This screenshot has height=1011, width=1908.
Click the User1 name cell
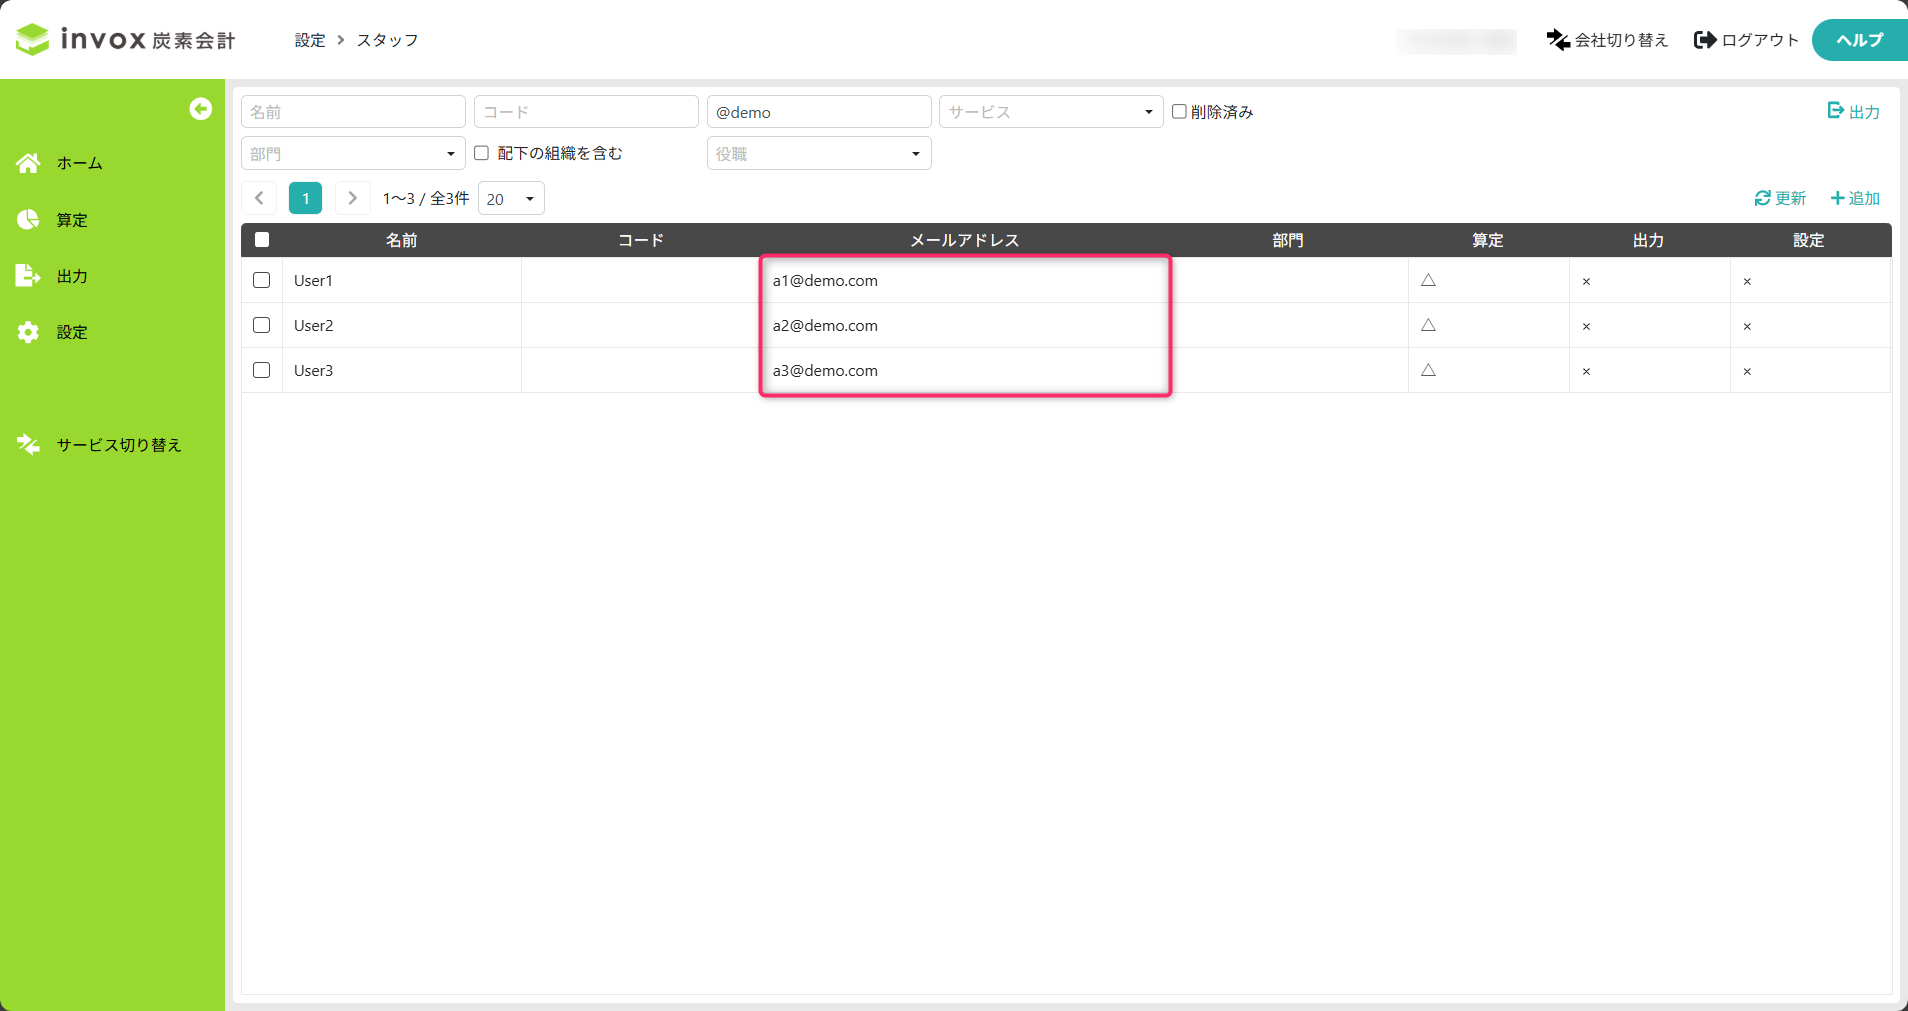click(x=402, y=280)
